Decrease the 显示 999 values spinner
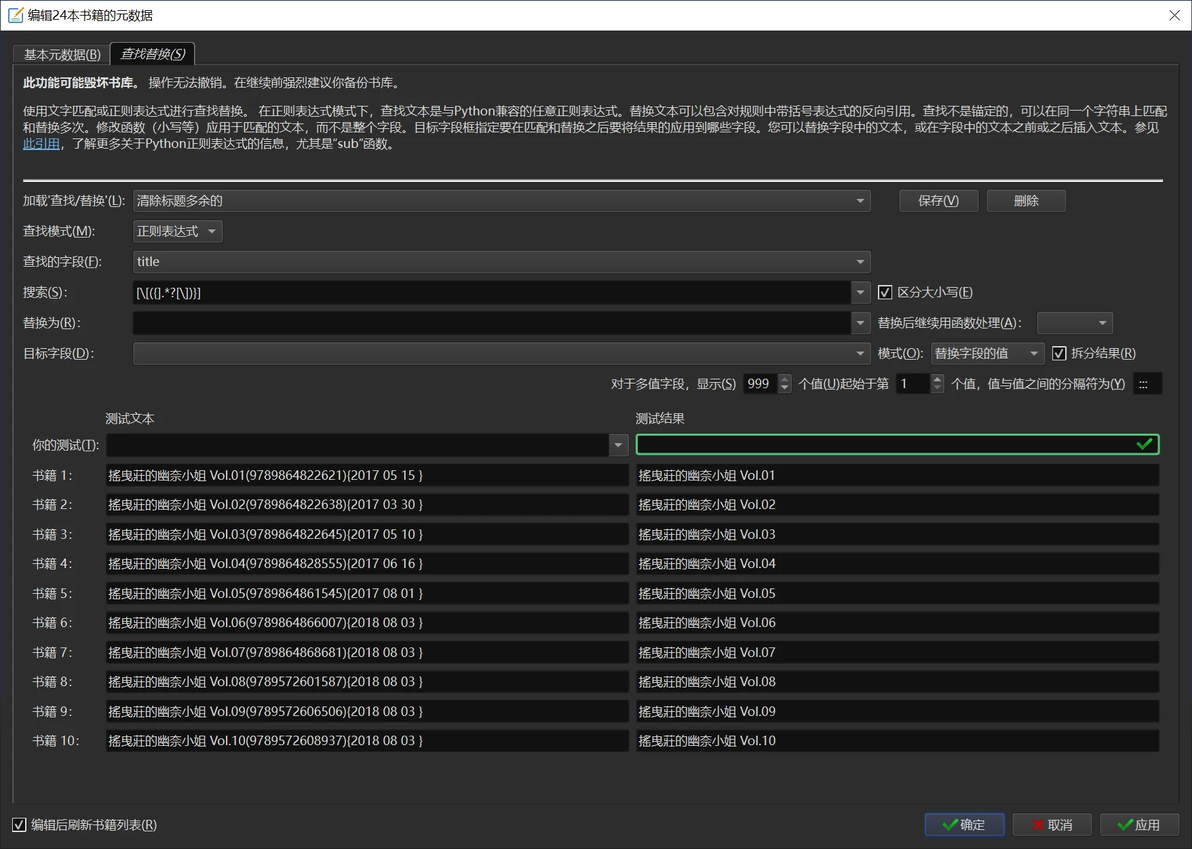The width and height of the screenshot is (1192, 849). pyautogui.click(x=785, y=388)
